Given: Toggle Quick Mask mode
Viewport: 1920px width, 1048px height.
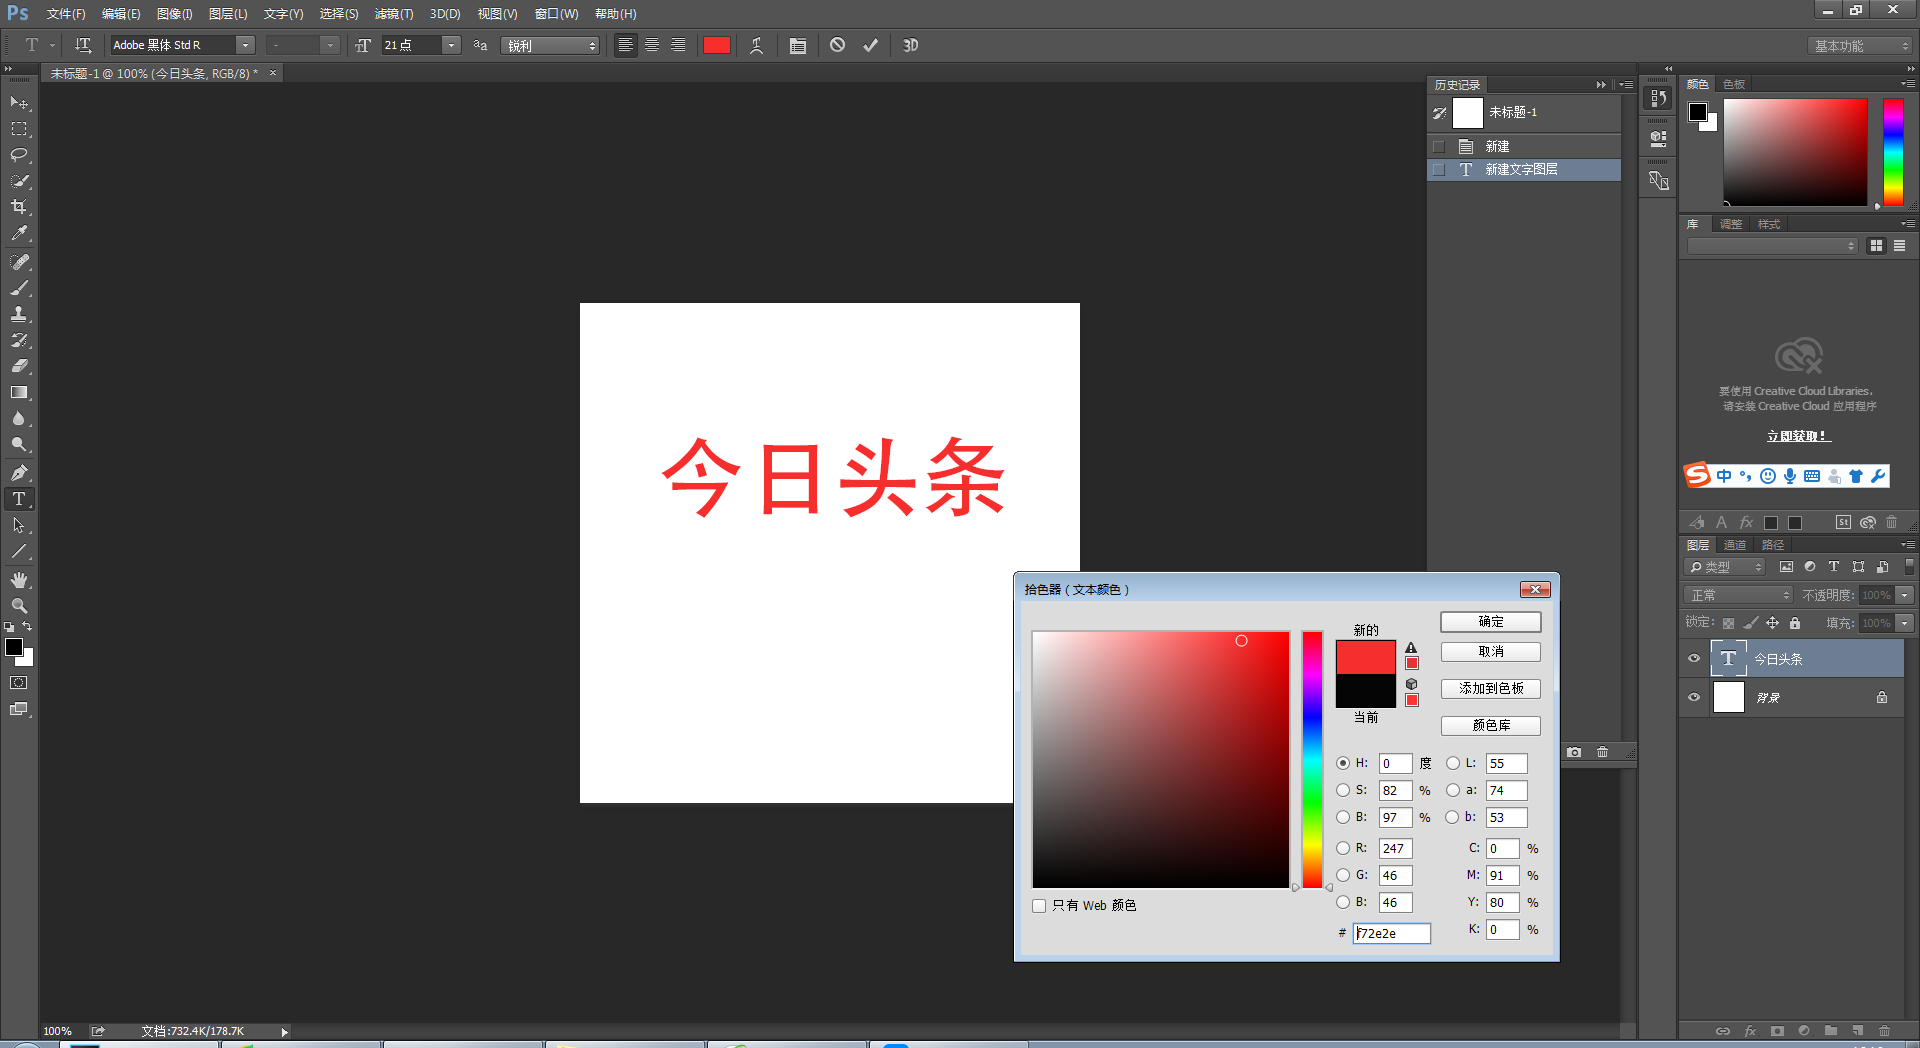Looking at the screenshot, I should point(19,683).
